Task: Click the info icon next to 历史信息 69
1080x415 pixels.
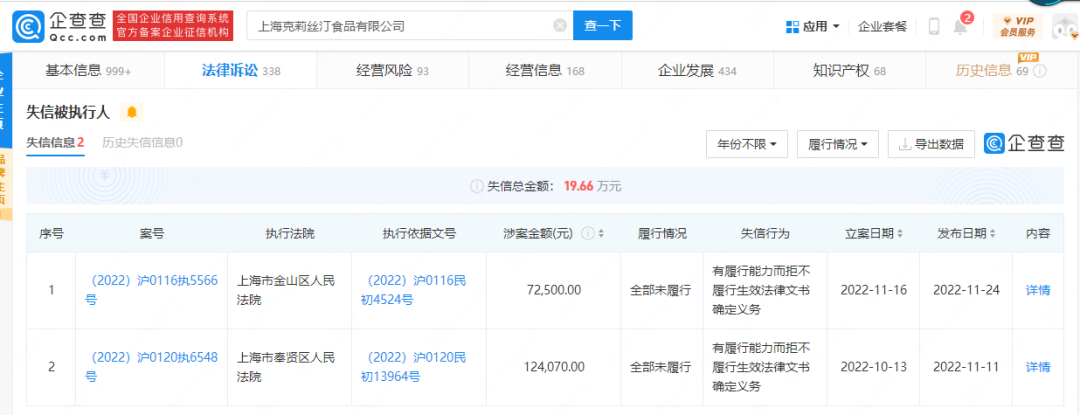Action: pyautogui.click(x=1040, y=71)
